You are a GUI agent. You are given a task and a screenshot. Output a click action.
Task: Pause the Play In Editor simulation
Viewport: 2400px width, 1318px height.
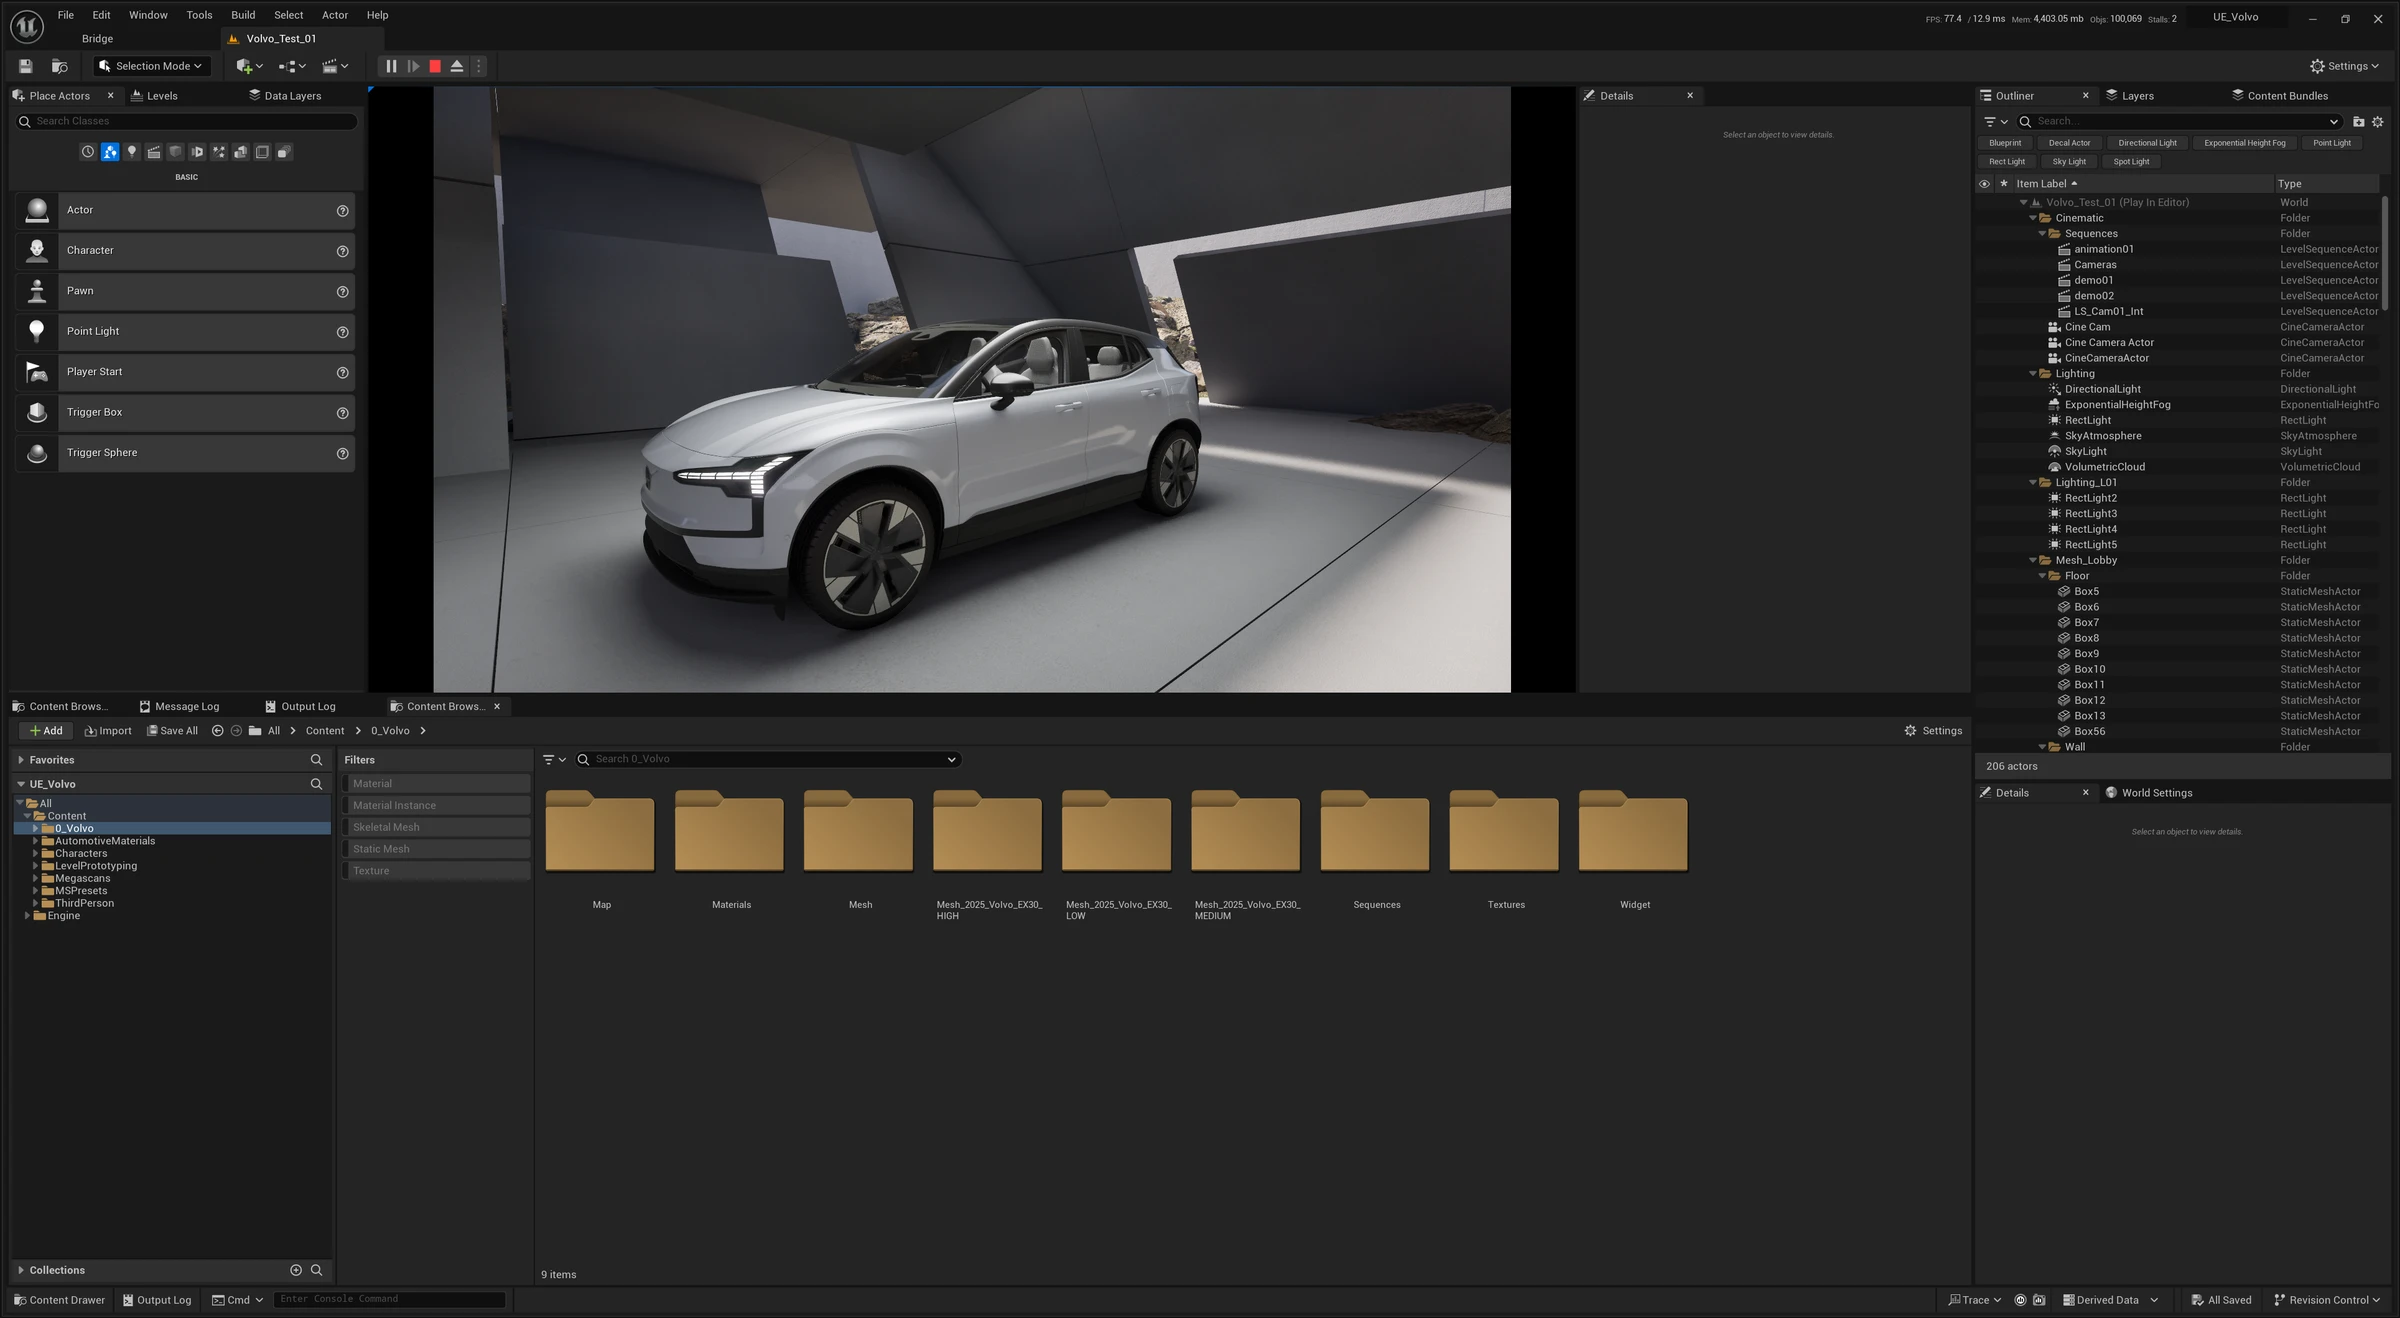click(x=391, y=66)
